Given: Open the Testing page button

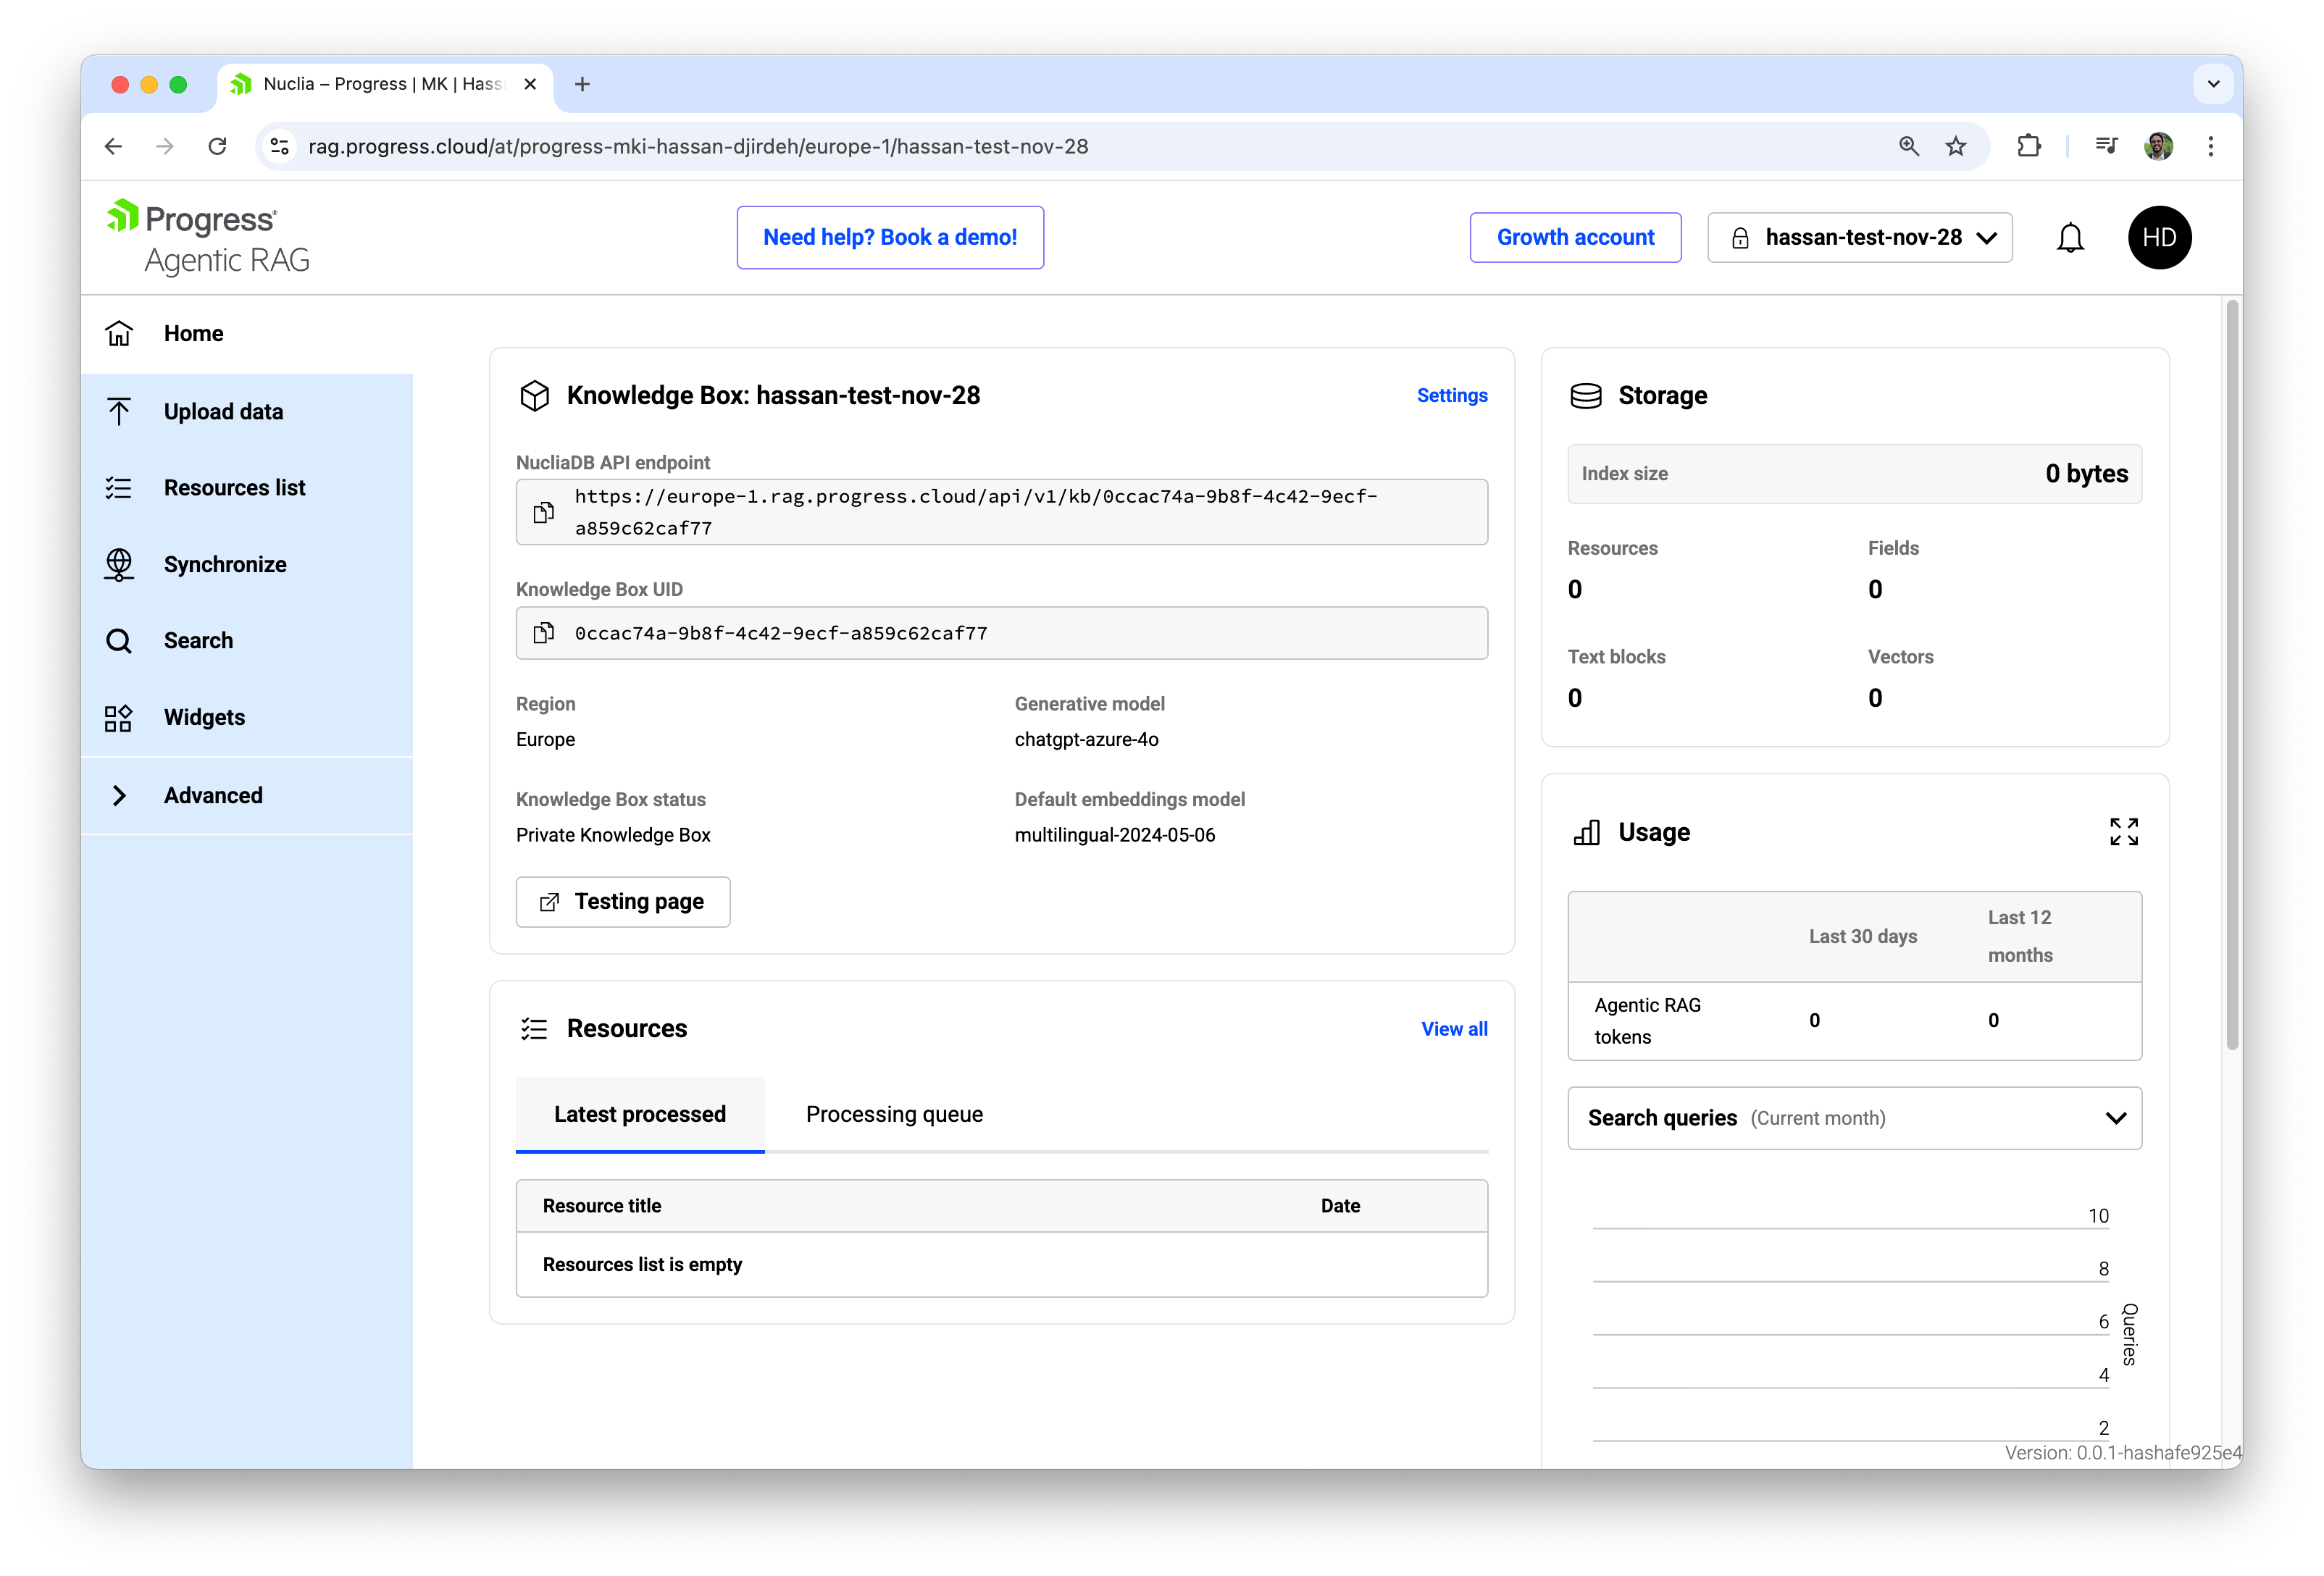Looking at the screenshot, I should (623, 902).
